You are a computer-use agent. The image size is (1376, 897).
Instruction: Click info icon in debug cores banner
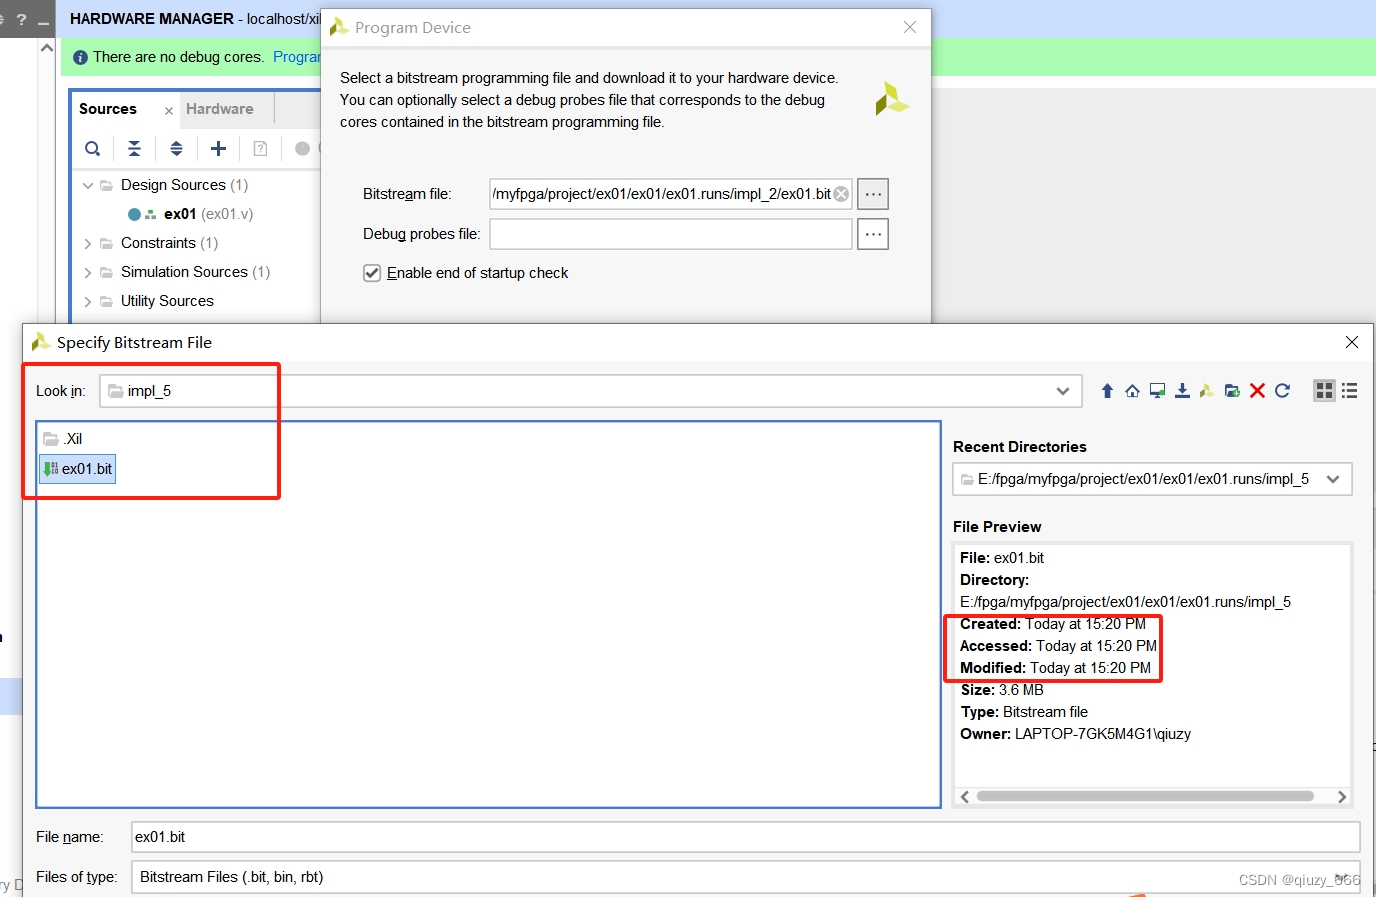click(x=81, y=58)
